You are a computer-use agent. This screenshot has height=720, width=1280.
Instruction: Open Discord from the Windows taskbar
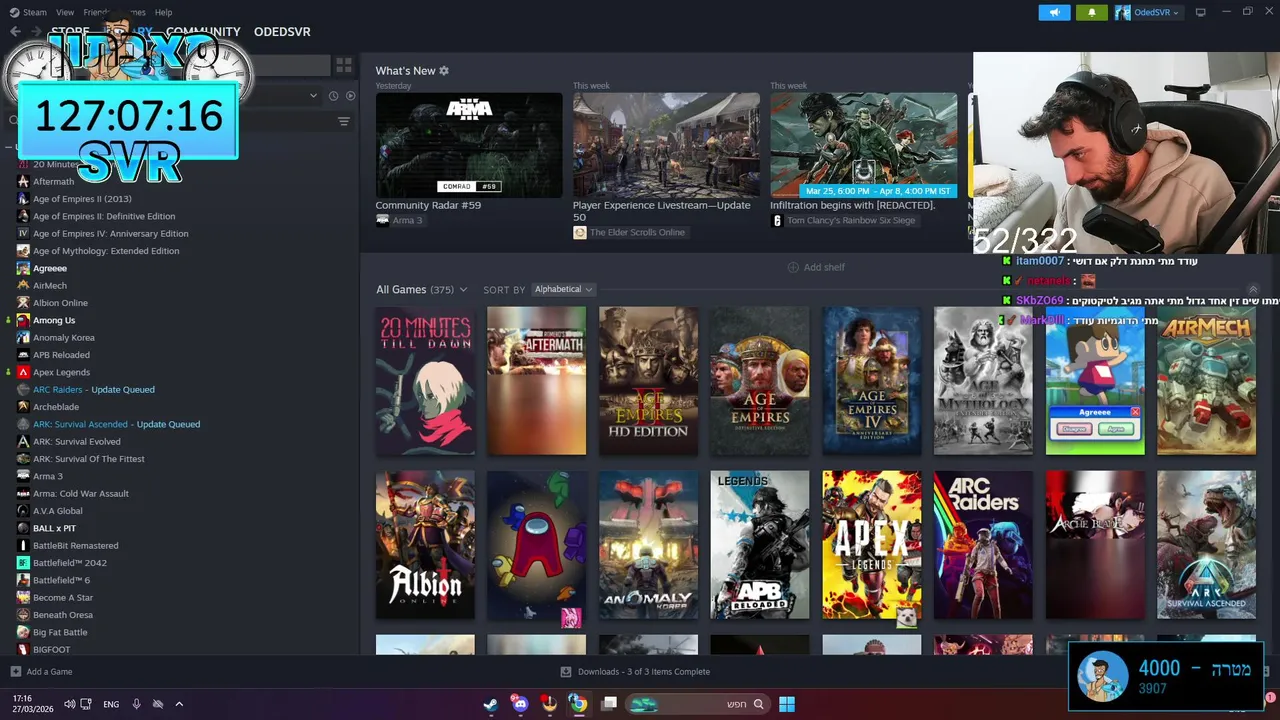coord(519,704)
